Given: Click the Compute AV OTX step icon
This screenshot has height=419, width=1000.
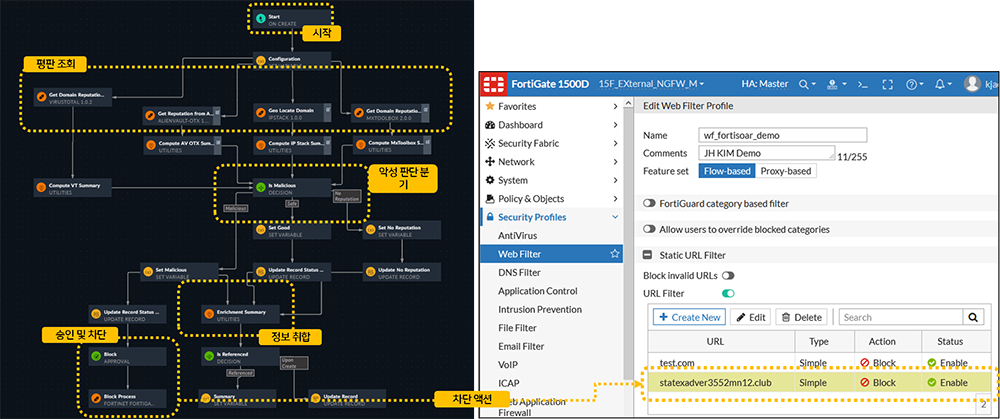Looking at the screenshot, I should (151, 145).
